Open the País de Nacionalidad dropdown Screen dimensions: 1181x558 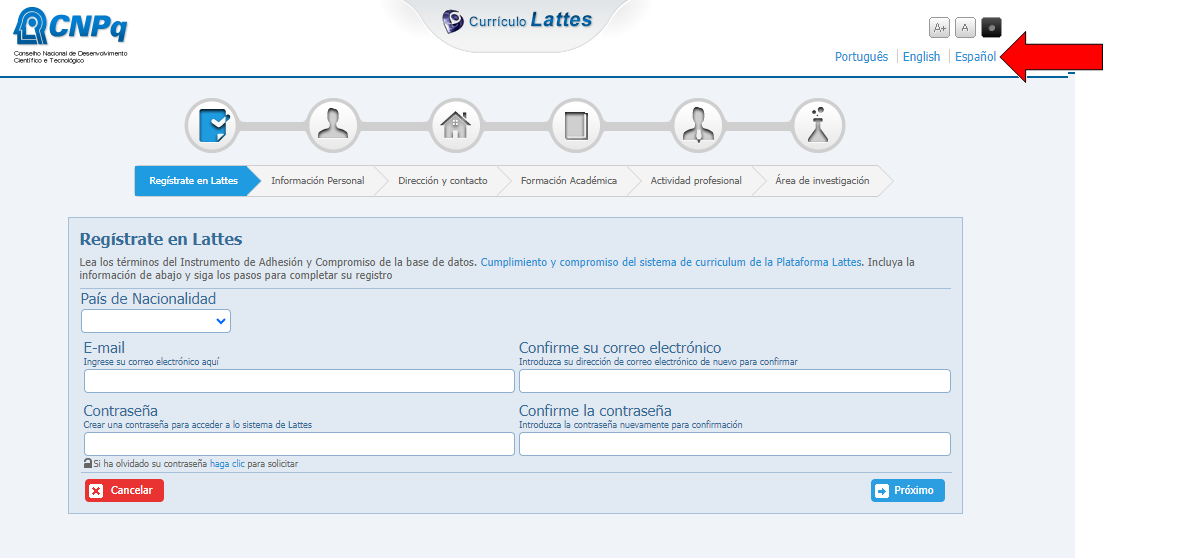point(156,321)
